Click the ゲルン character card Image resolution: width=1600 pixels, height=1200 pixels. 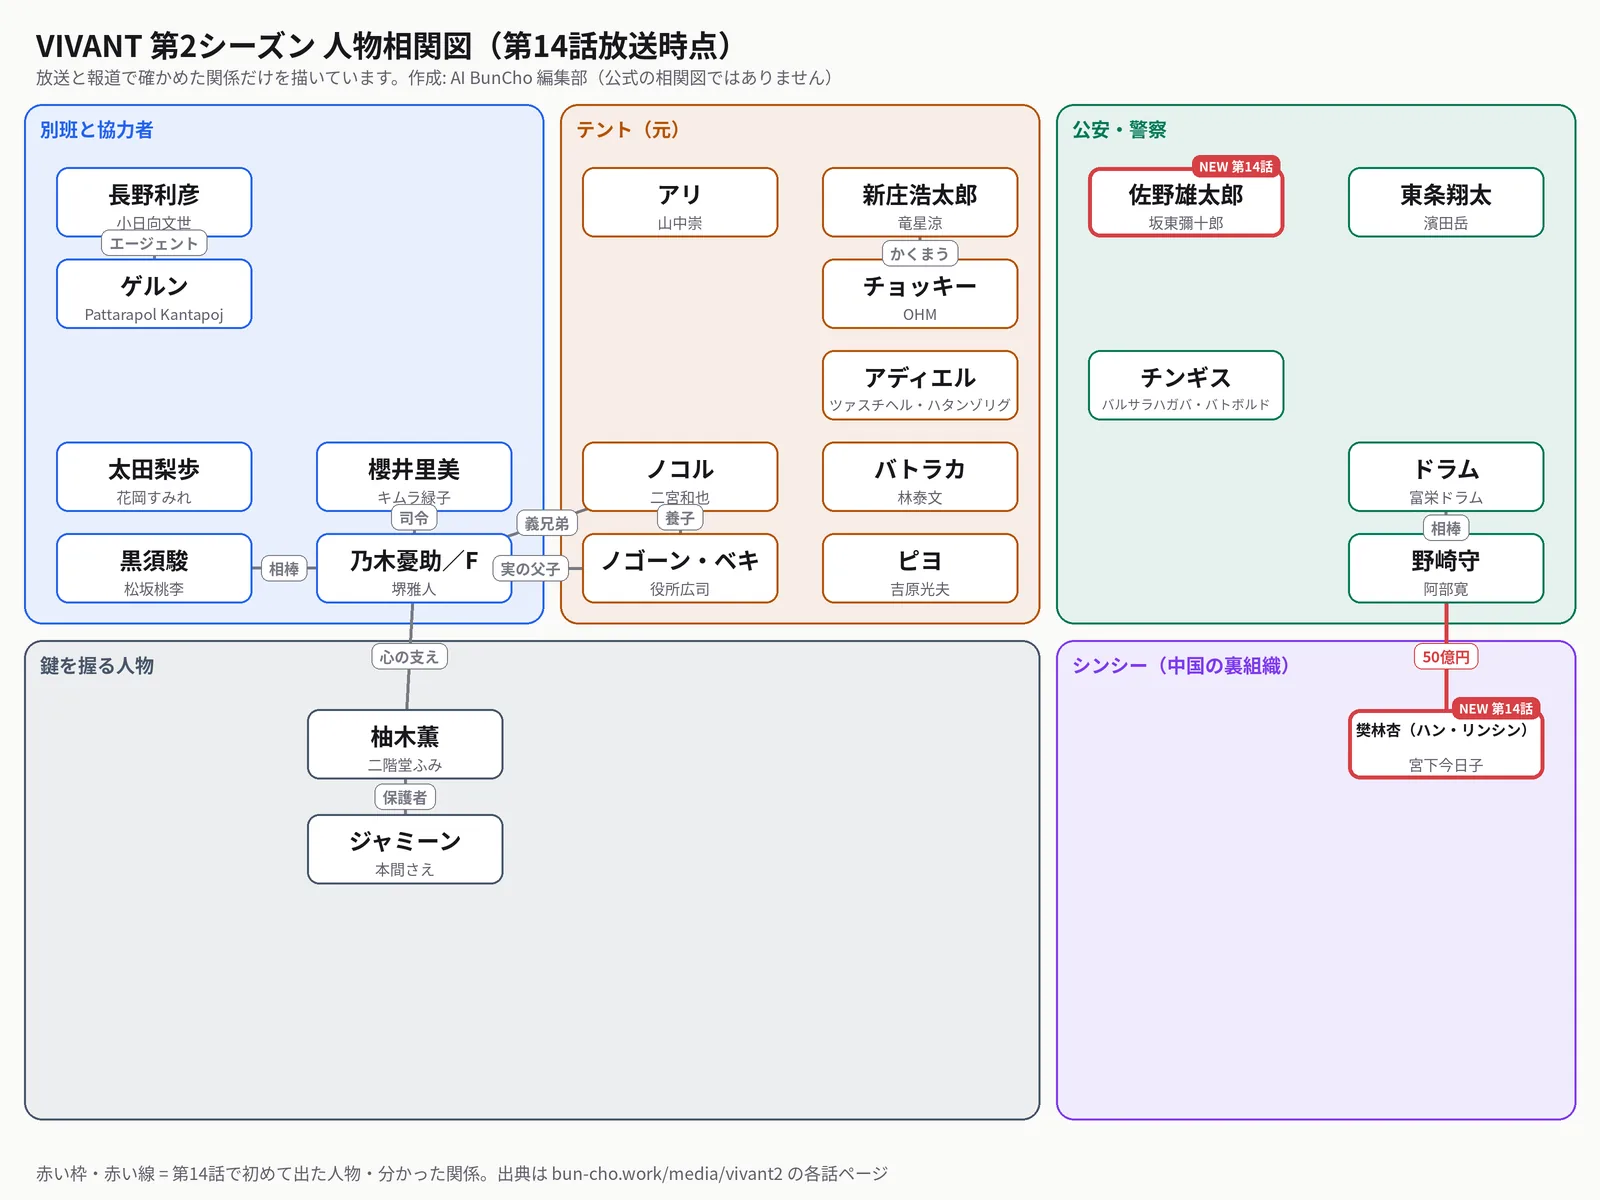coord(154,294)
